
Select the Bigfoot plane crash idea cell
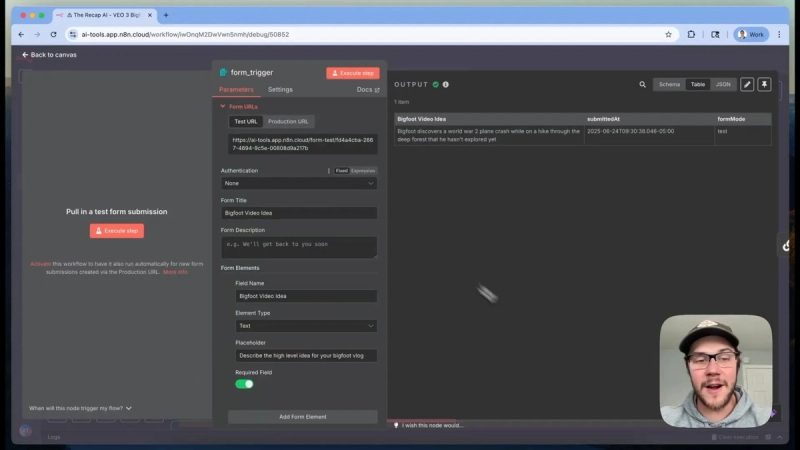pos(489,135)
